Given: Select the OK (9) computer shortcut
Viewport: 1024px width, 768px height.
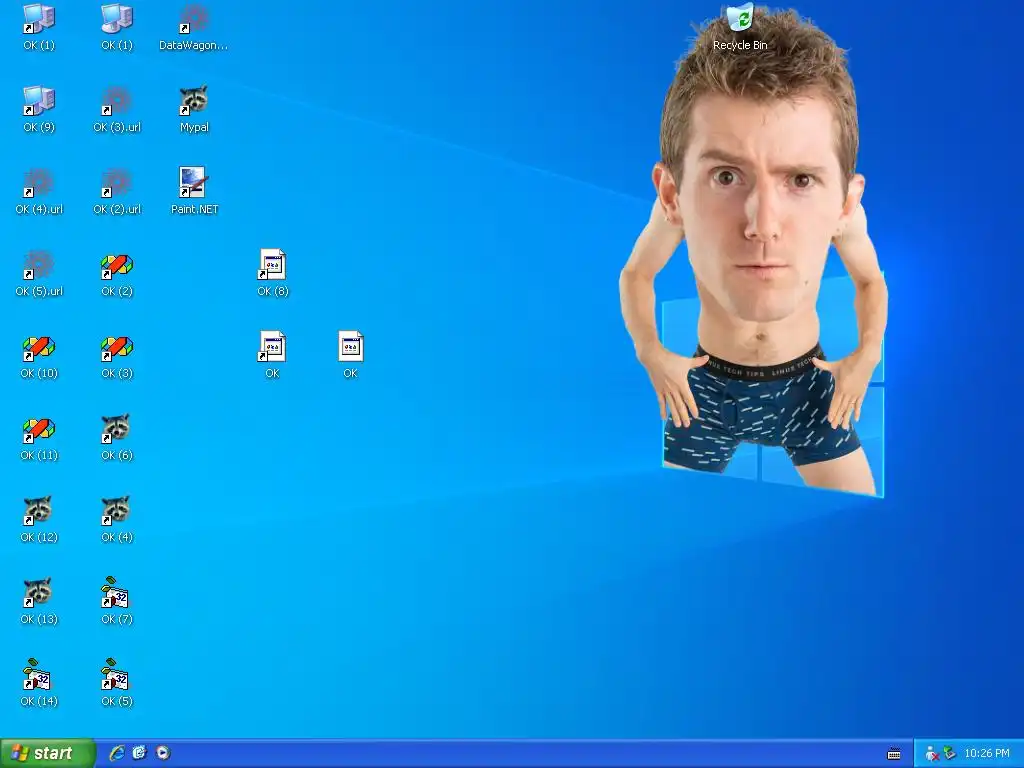Looking at the screenshot, I should point(39,109).
